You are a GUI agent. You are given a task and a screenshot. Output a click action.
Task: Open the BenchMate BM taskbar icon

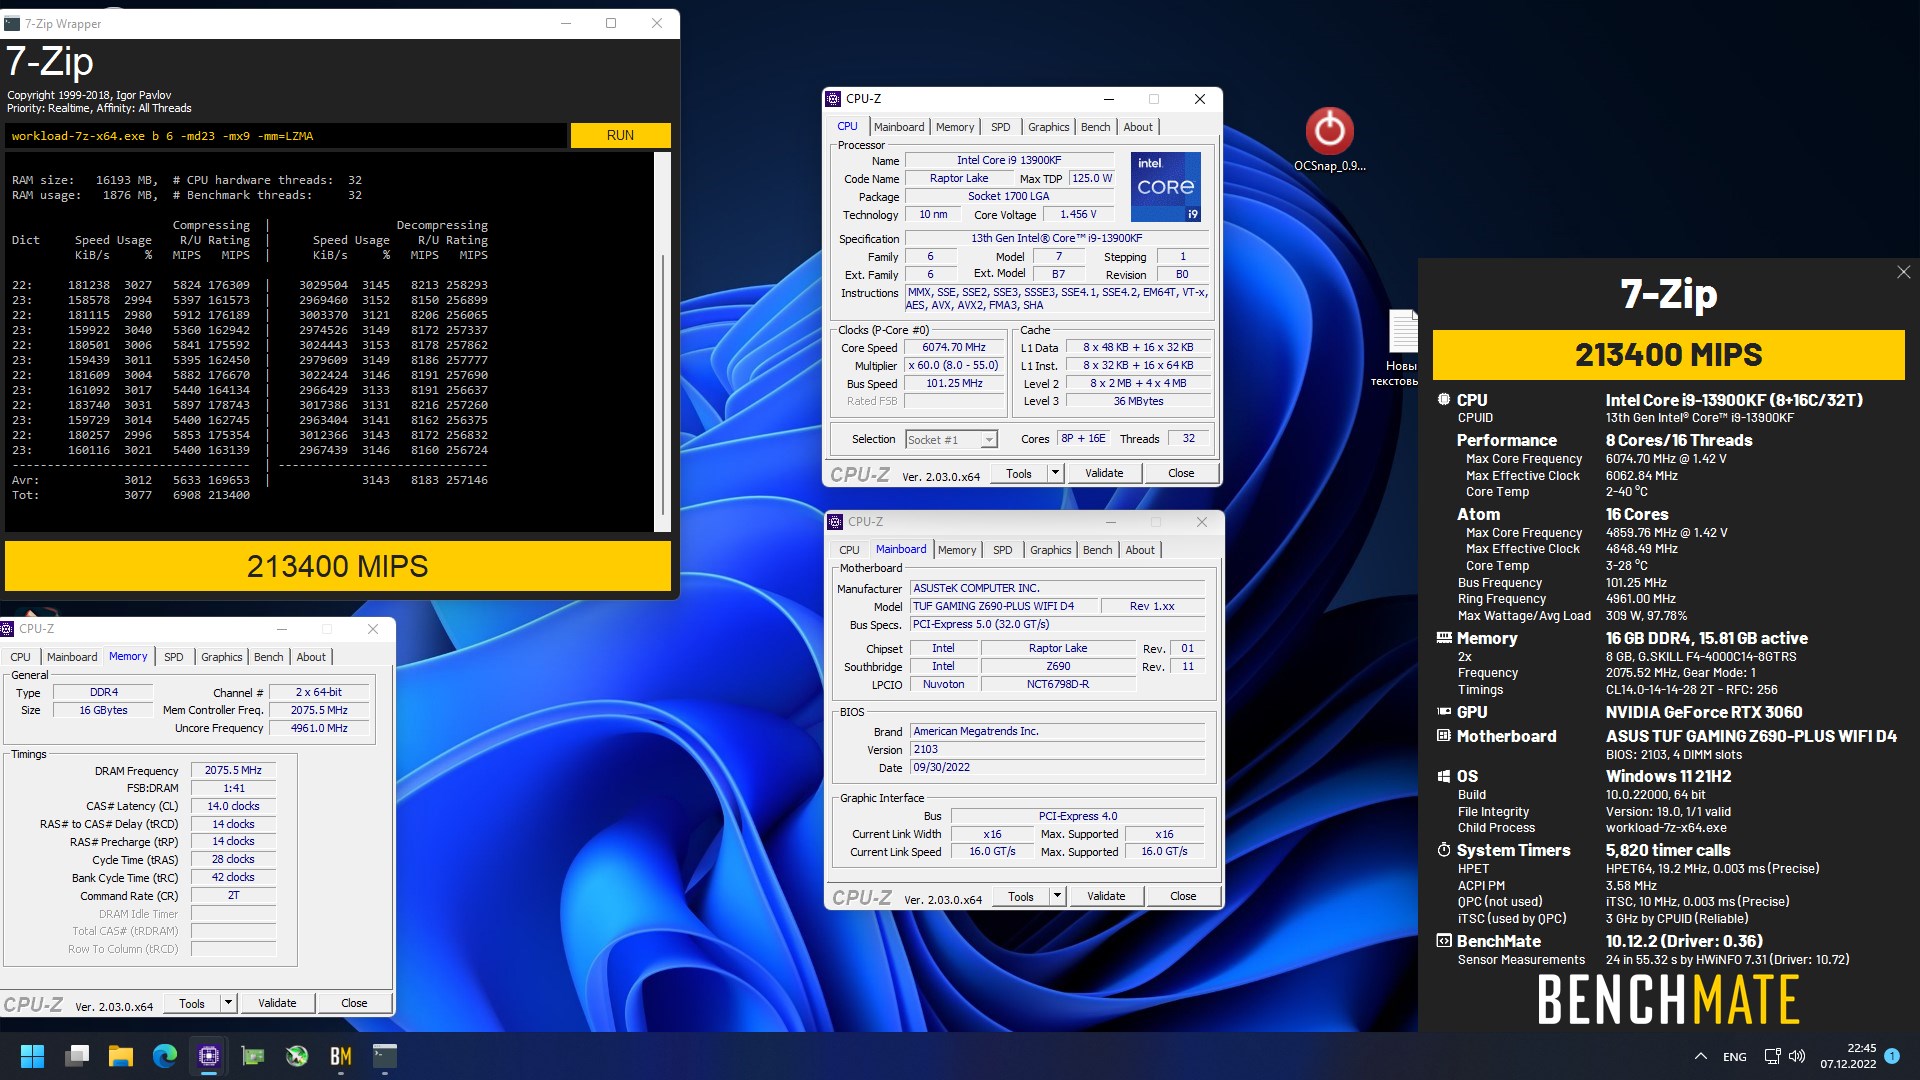click(x=341, y=1056)
